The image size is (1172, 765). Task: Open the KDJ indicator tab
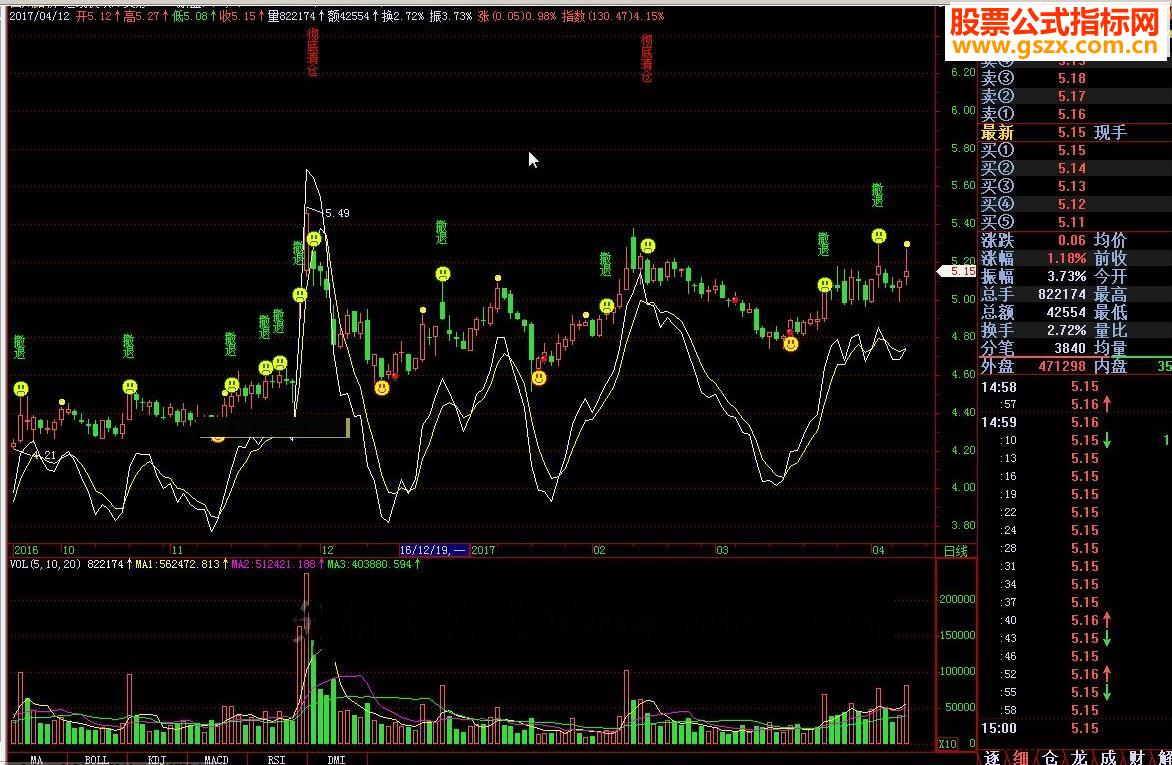pyautogui.click(x=157, y=759)
